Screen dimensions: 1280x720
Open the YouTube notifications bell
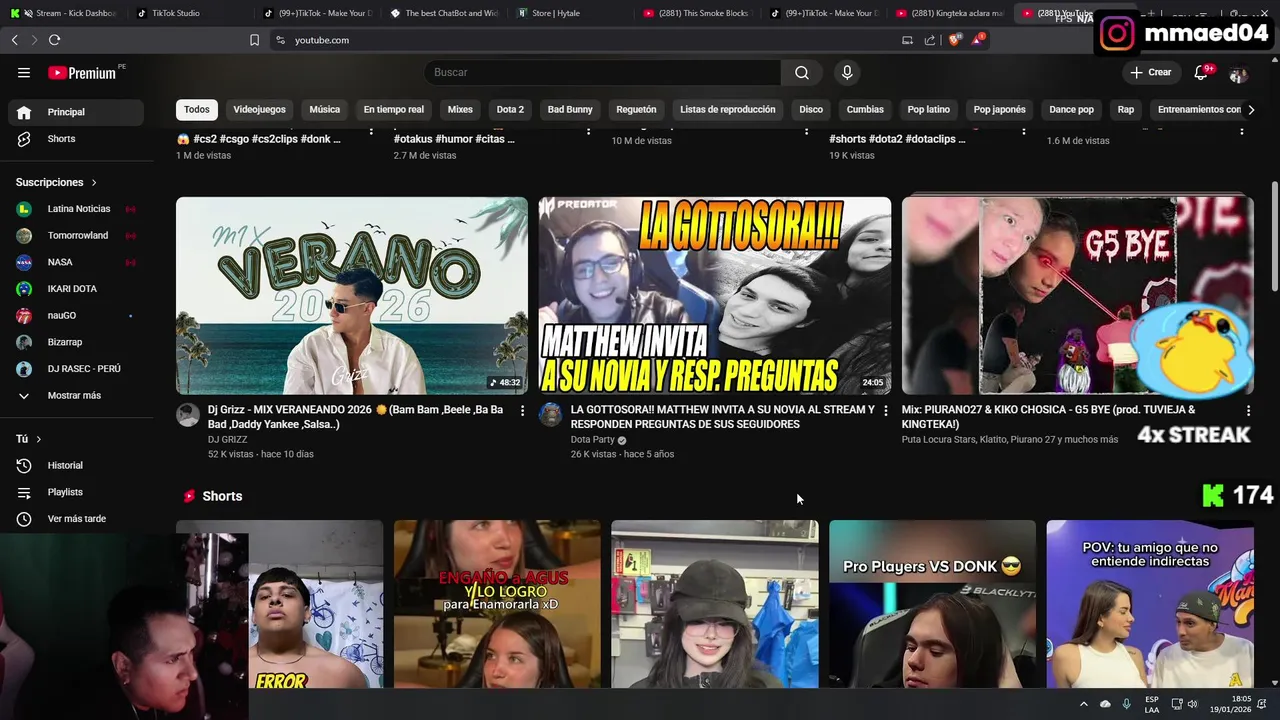coord(1202,72)
